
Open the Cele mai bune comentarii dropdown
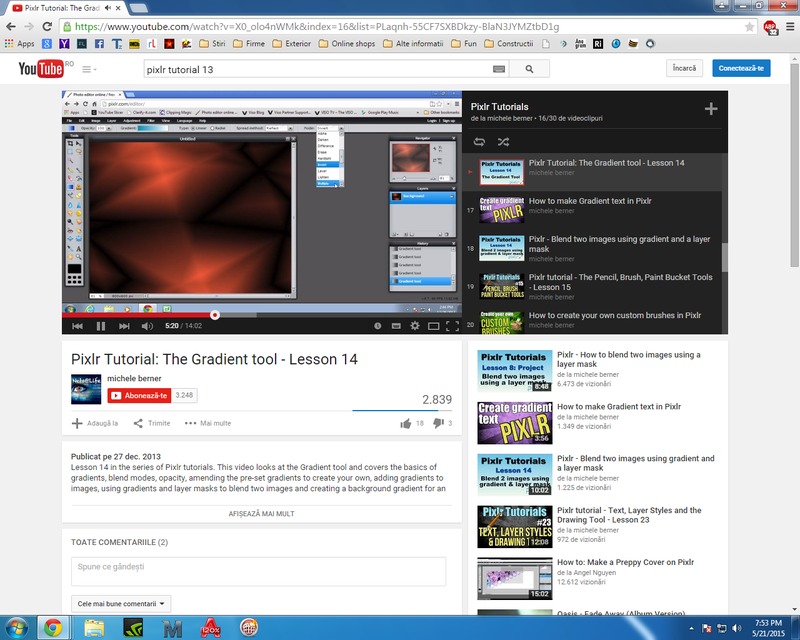(121, 604)
